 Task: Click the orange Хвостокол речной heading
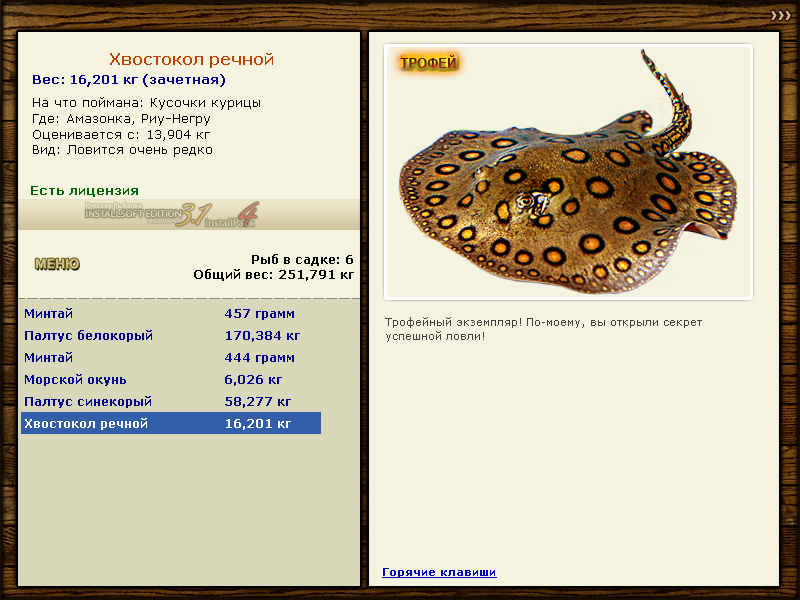click(191, 60)
